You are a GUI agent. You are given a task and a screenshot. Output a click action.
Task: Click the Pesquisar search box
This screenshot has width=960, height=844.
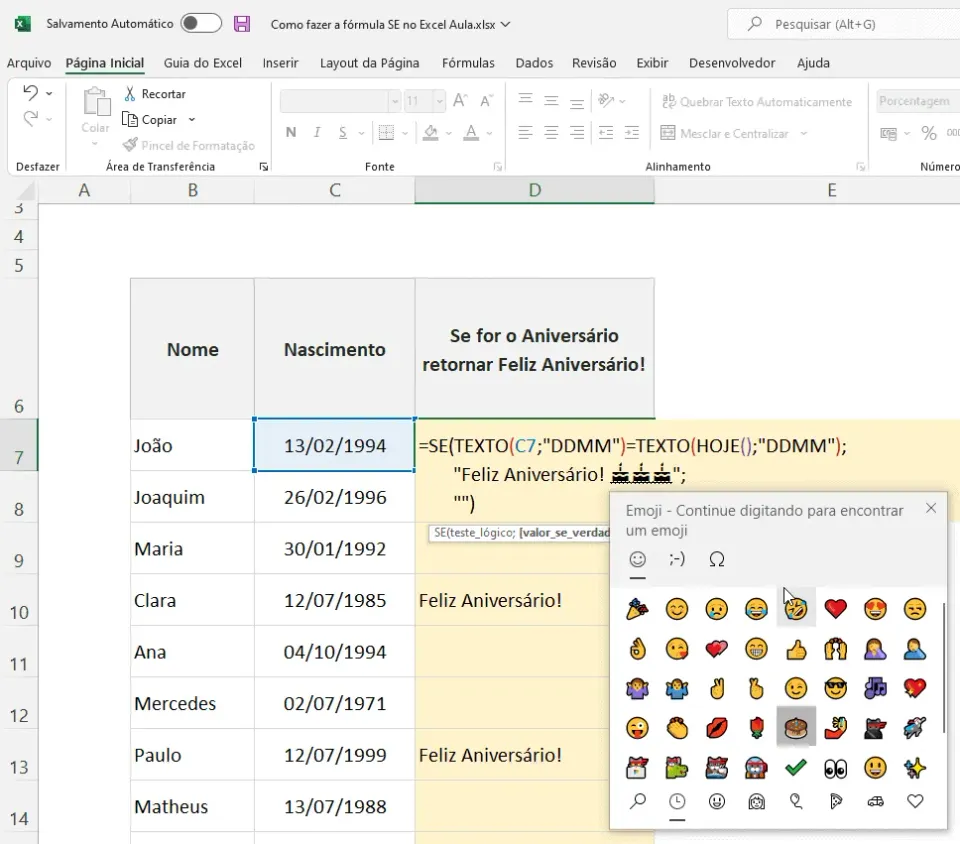(844, 24)
